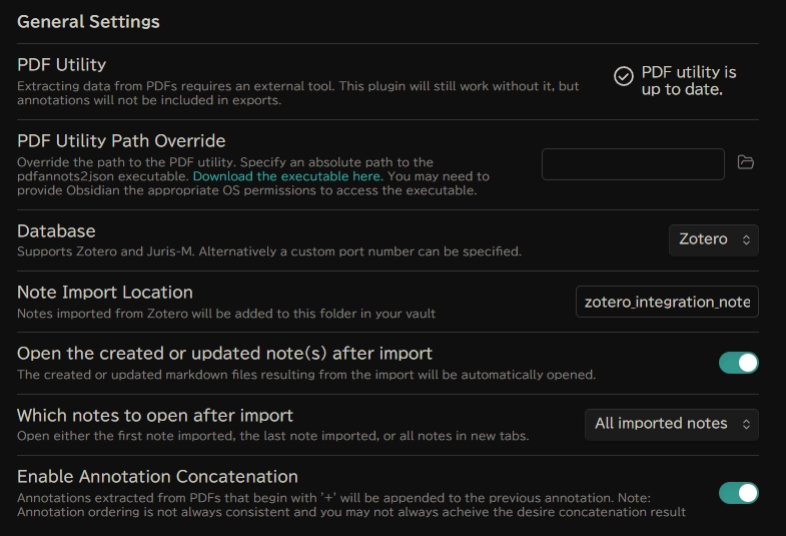The image size is (786, 536).
Task: Click the 'Enable Annotation Concatenation' title
Action: (157, 476)
